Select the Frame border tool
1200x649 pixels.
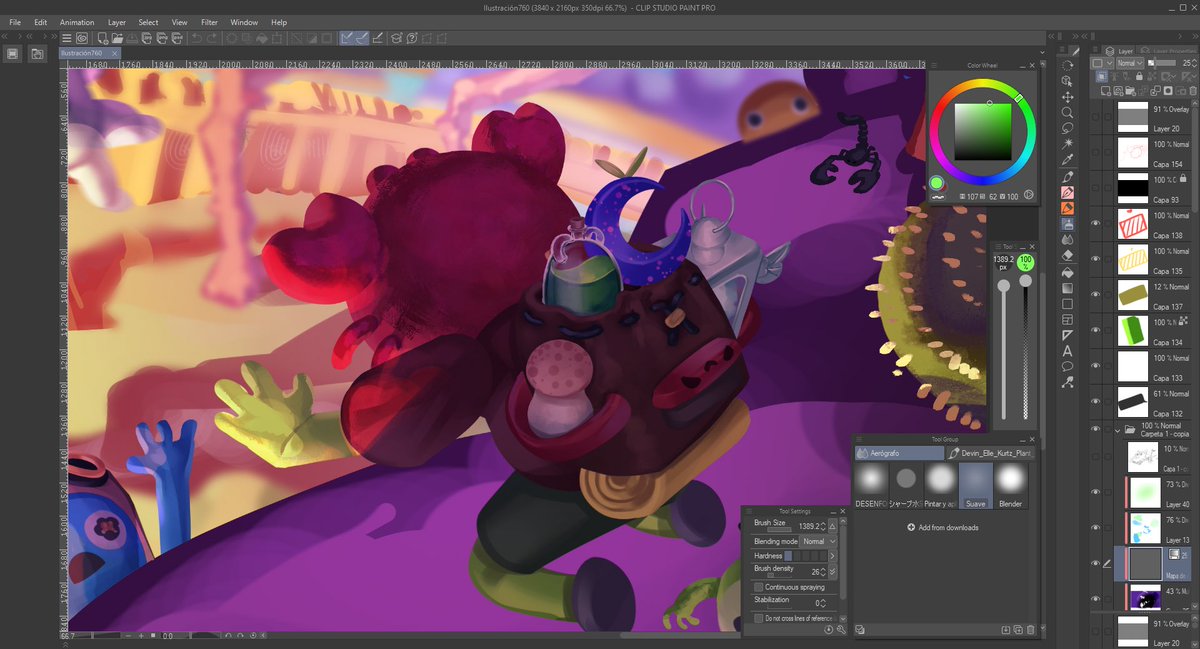(1068, 319)
